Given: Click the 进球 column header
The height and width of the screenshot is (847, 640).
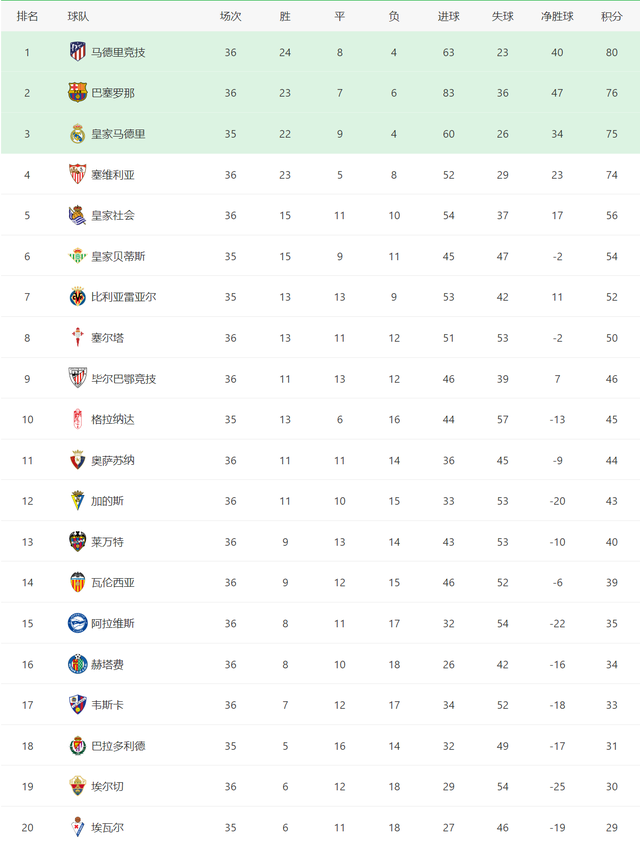Looking at the screenshot, I should click(448, 17).
